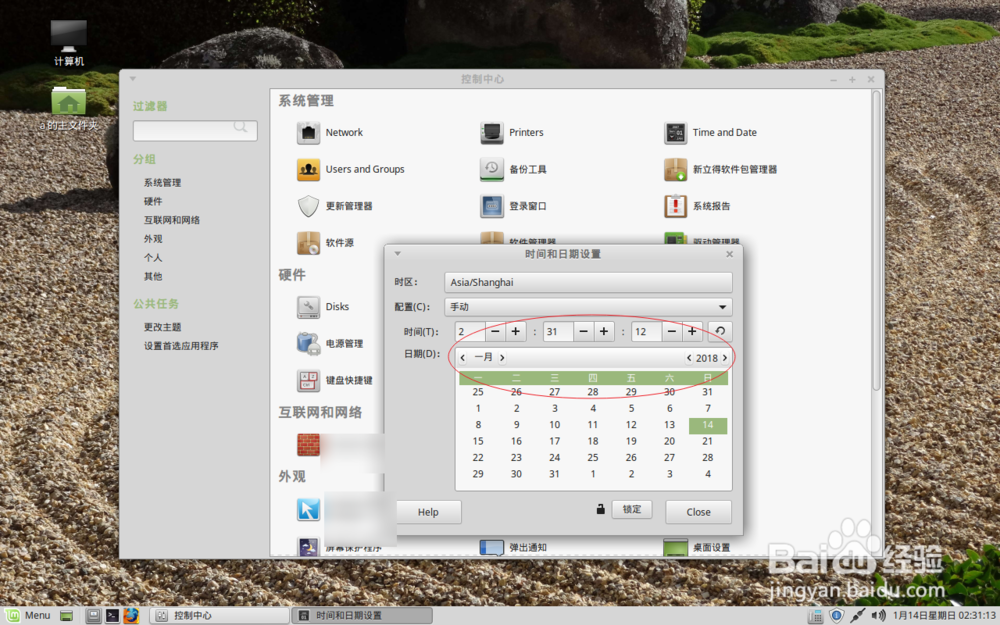The height and width of the screenshot is (625, 1000).
Task: Increase hours with the plus stepper
Action: (x=515, y=331)
